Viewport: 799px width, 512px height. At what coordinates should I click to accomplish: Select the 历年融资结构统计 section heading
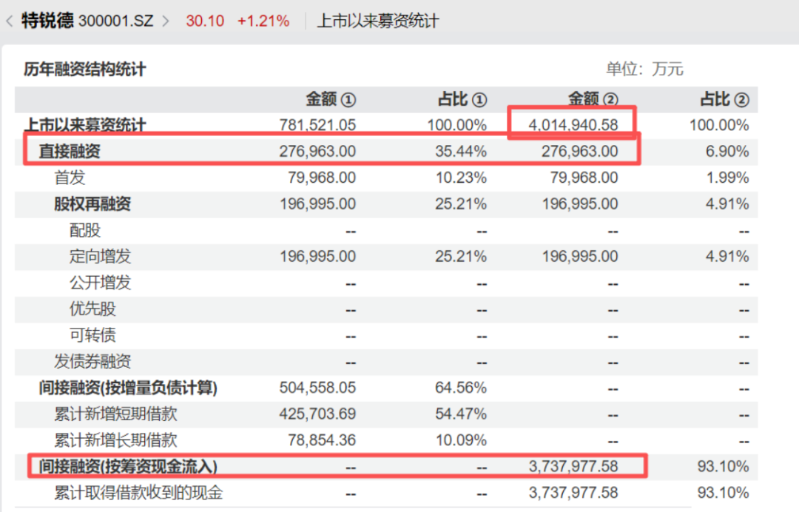[x=85, y=70]
